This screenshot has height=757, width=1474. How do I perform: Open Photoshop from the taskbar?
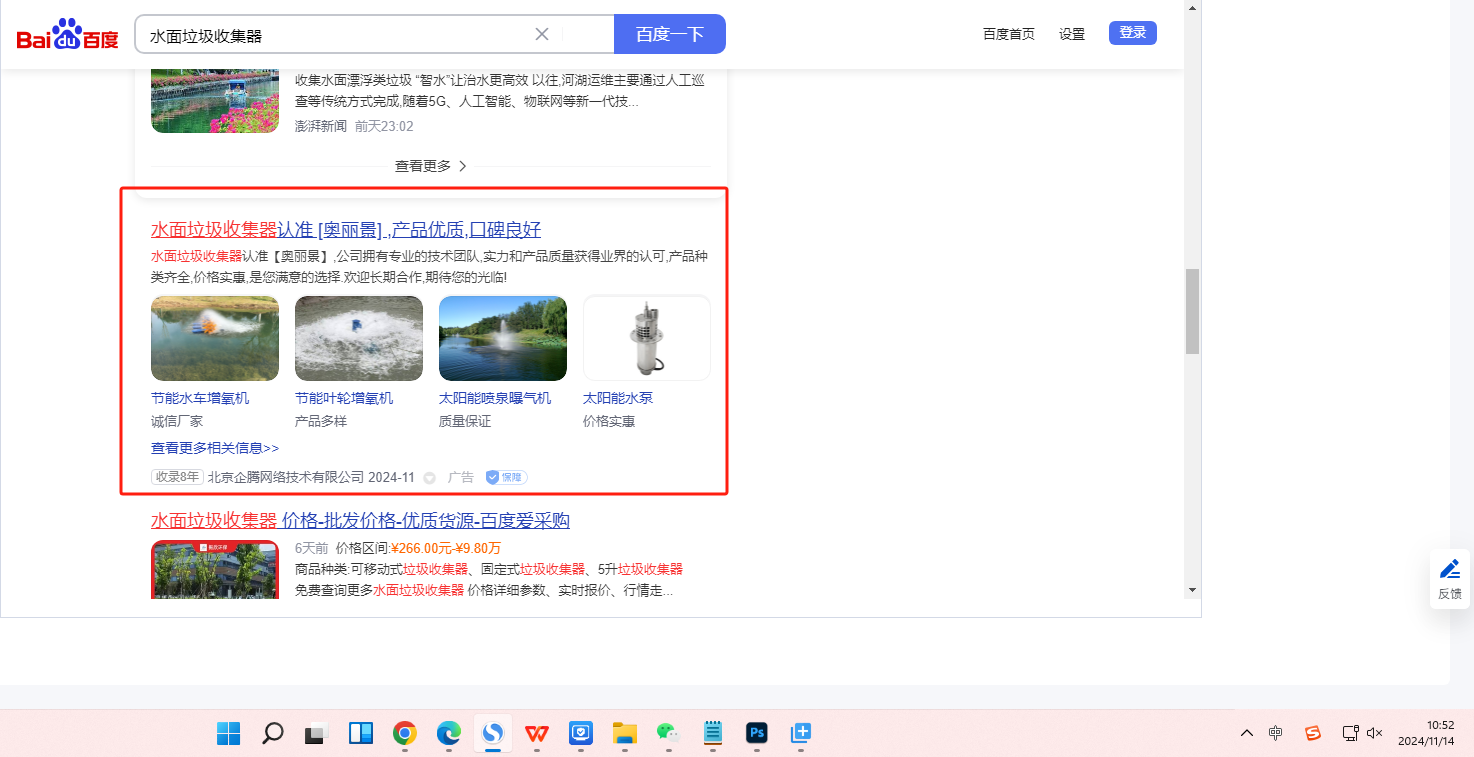(x=756, y=734)
